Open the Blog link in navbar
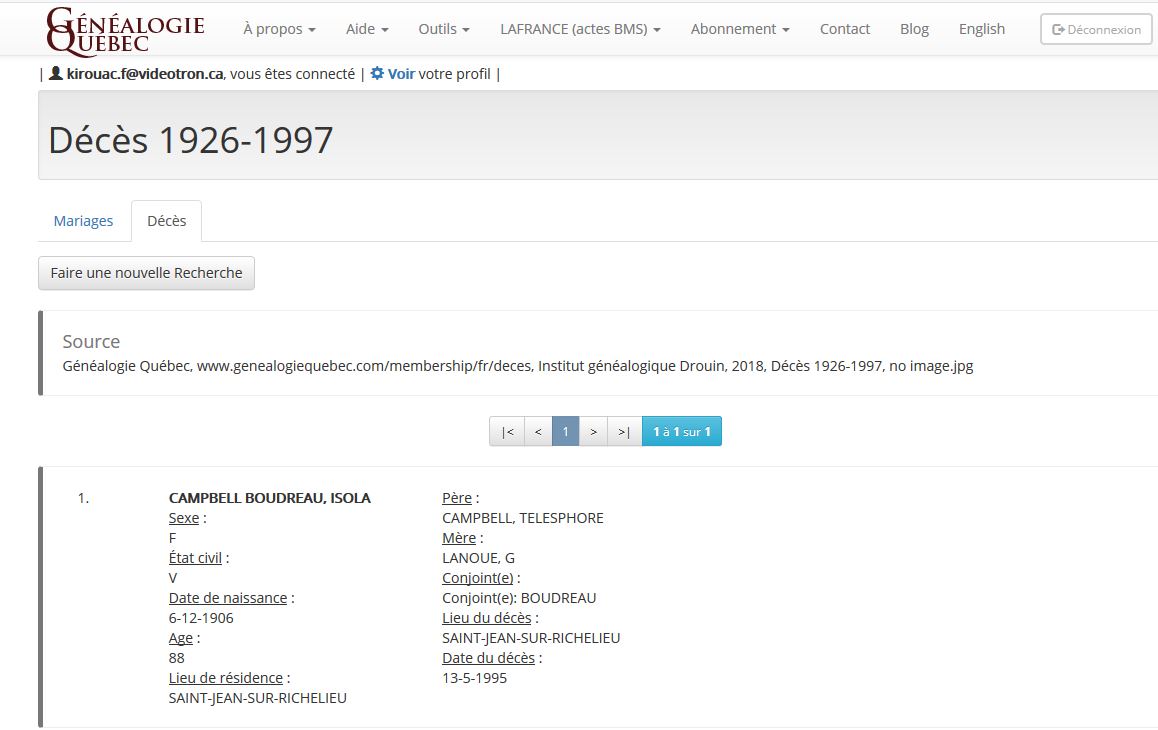The width and height of the screenshot is (1158, 730). coord(914,29)
